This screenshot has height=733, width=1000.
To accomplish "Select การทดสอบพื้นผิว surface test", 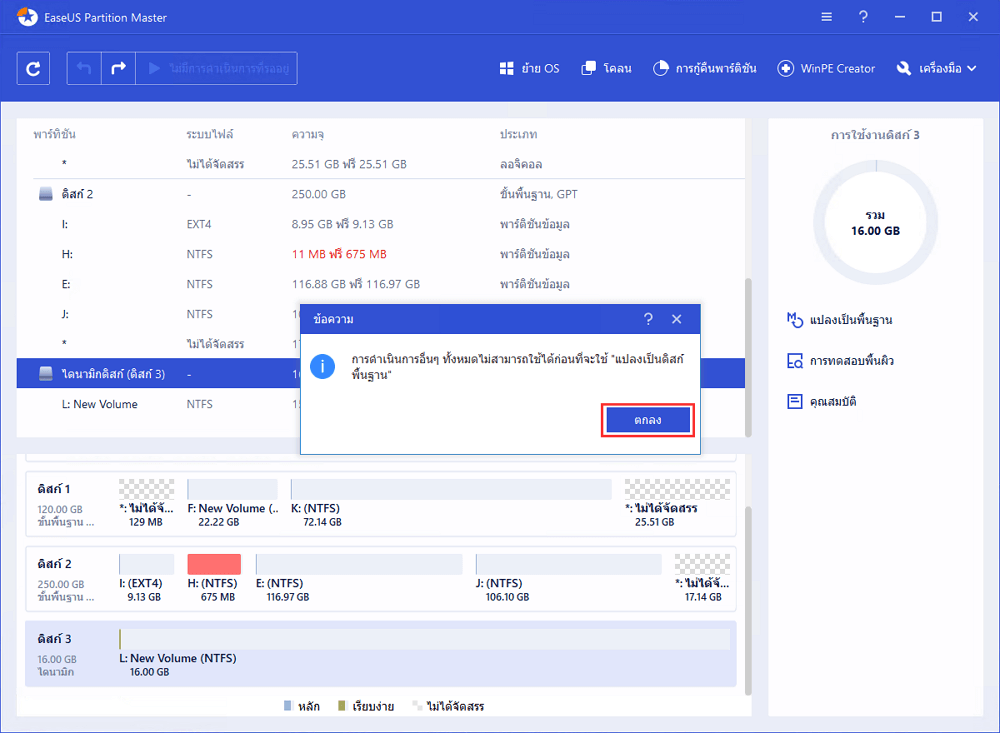I will click(840, 360).
